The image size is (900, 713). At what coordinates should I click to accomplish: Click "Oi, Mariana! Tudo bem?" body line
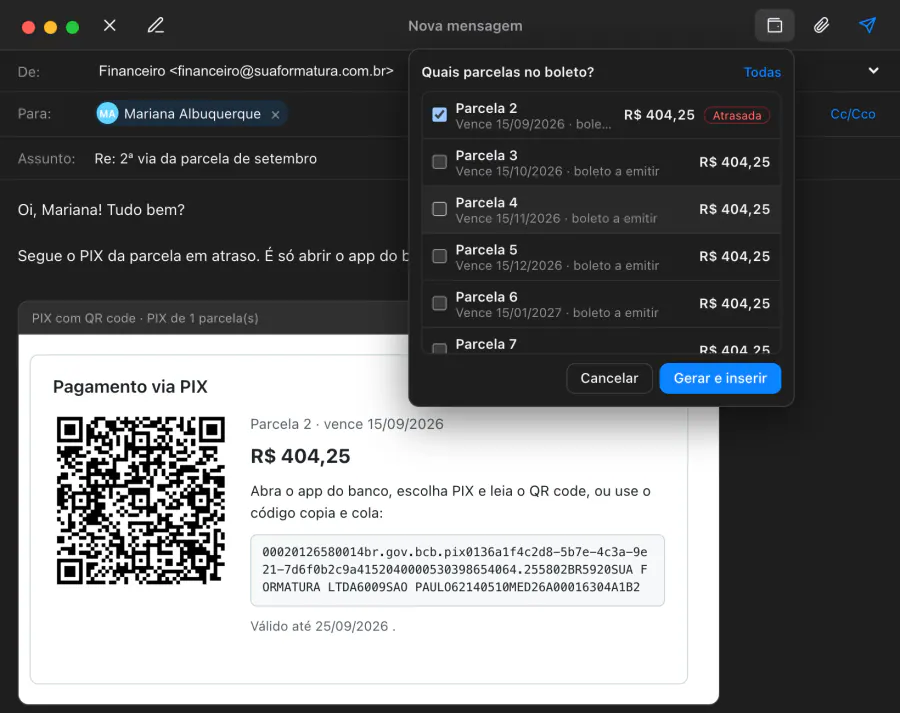pyautogui.click(x=101, y=210)
